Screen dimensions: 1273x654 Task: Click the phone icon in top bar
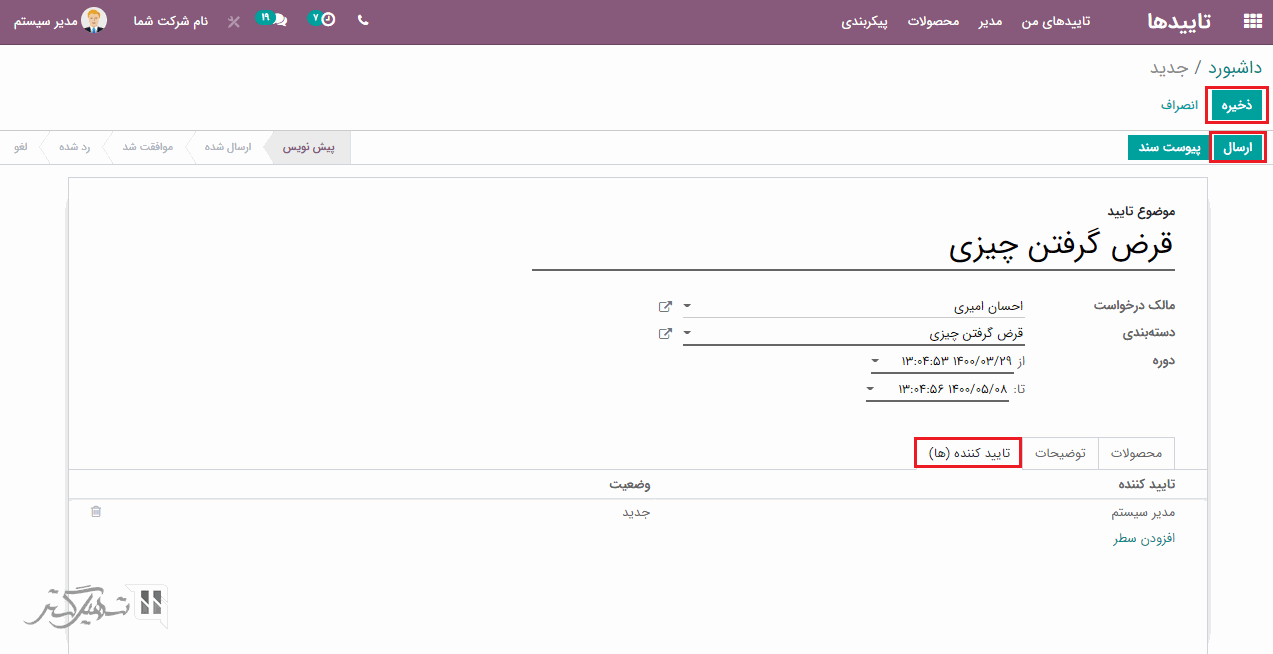click(362, 20)
